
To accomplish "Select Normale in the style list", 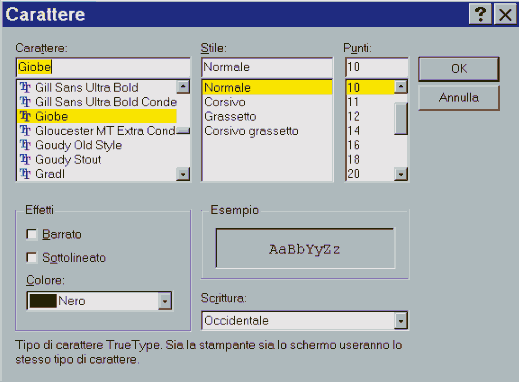I will point(267,88).
